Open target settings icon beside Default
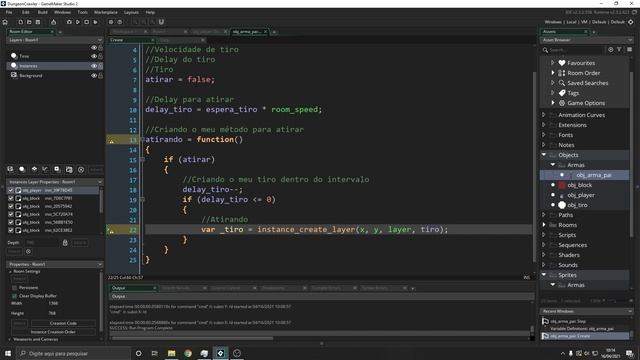The height and width of the screenshot is (360, 640). click(x=631, y=22)
